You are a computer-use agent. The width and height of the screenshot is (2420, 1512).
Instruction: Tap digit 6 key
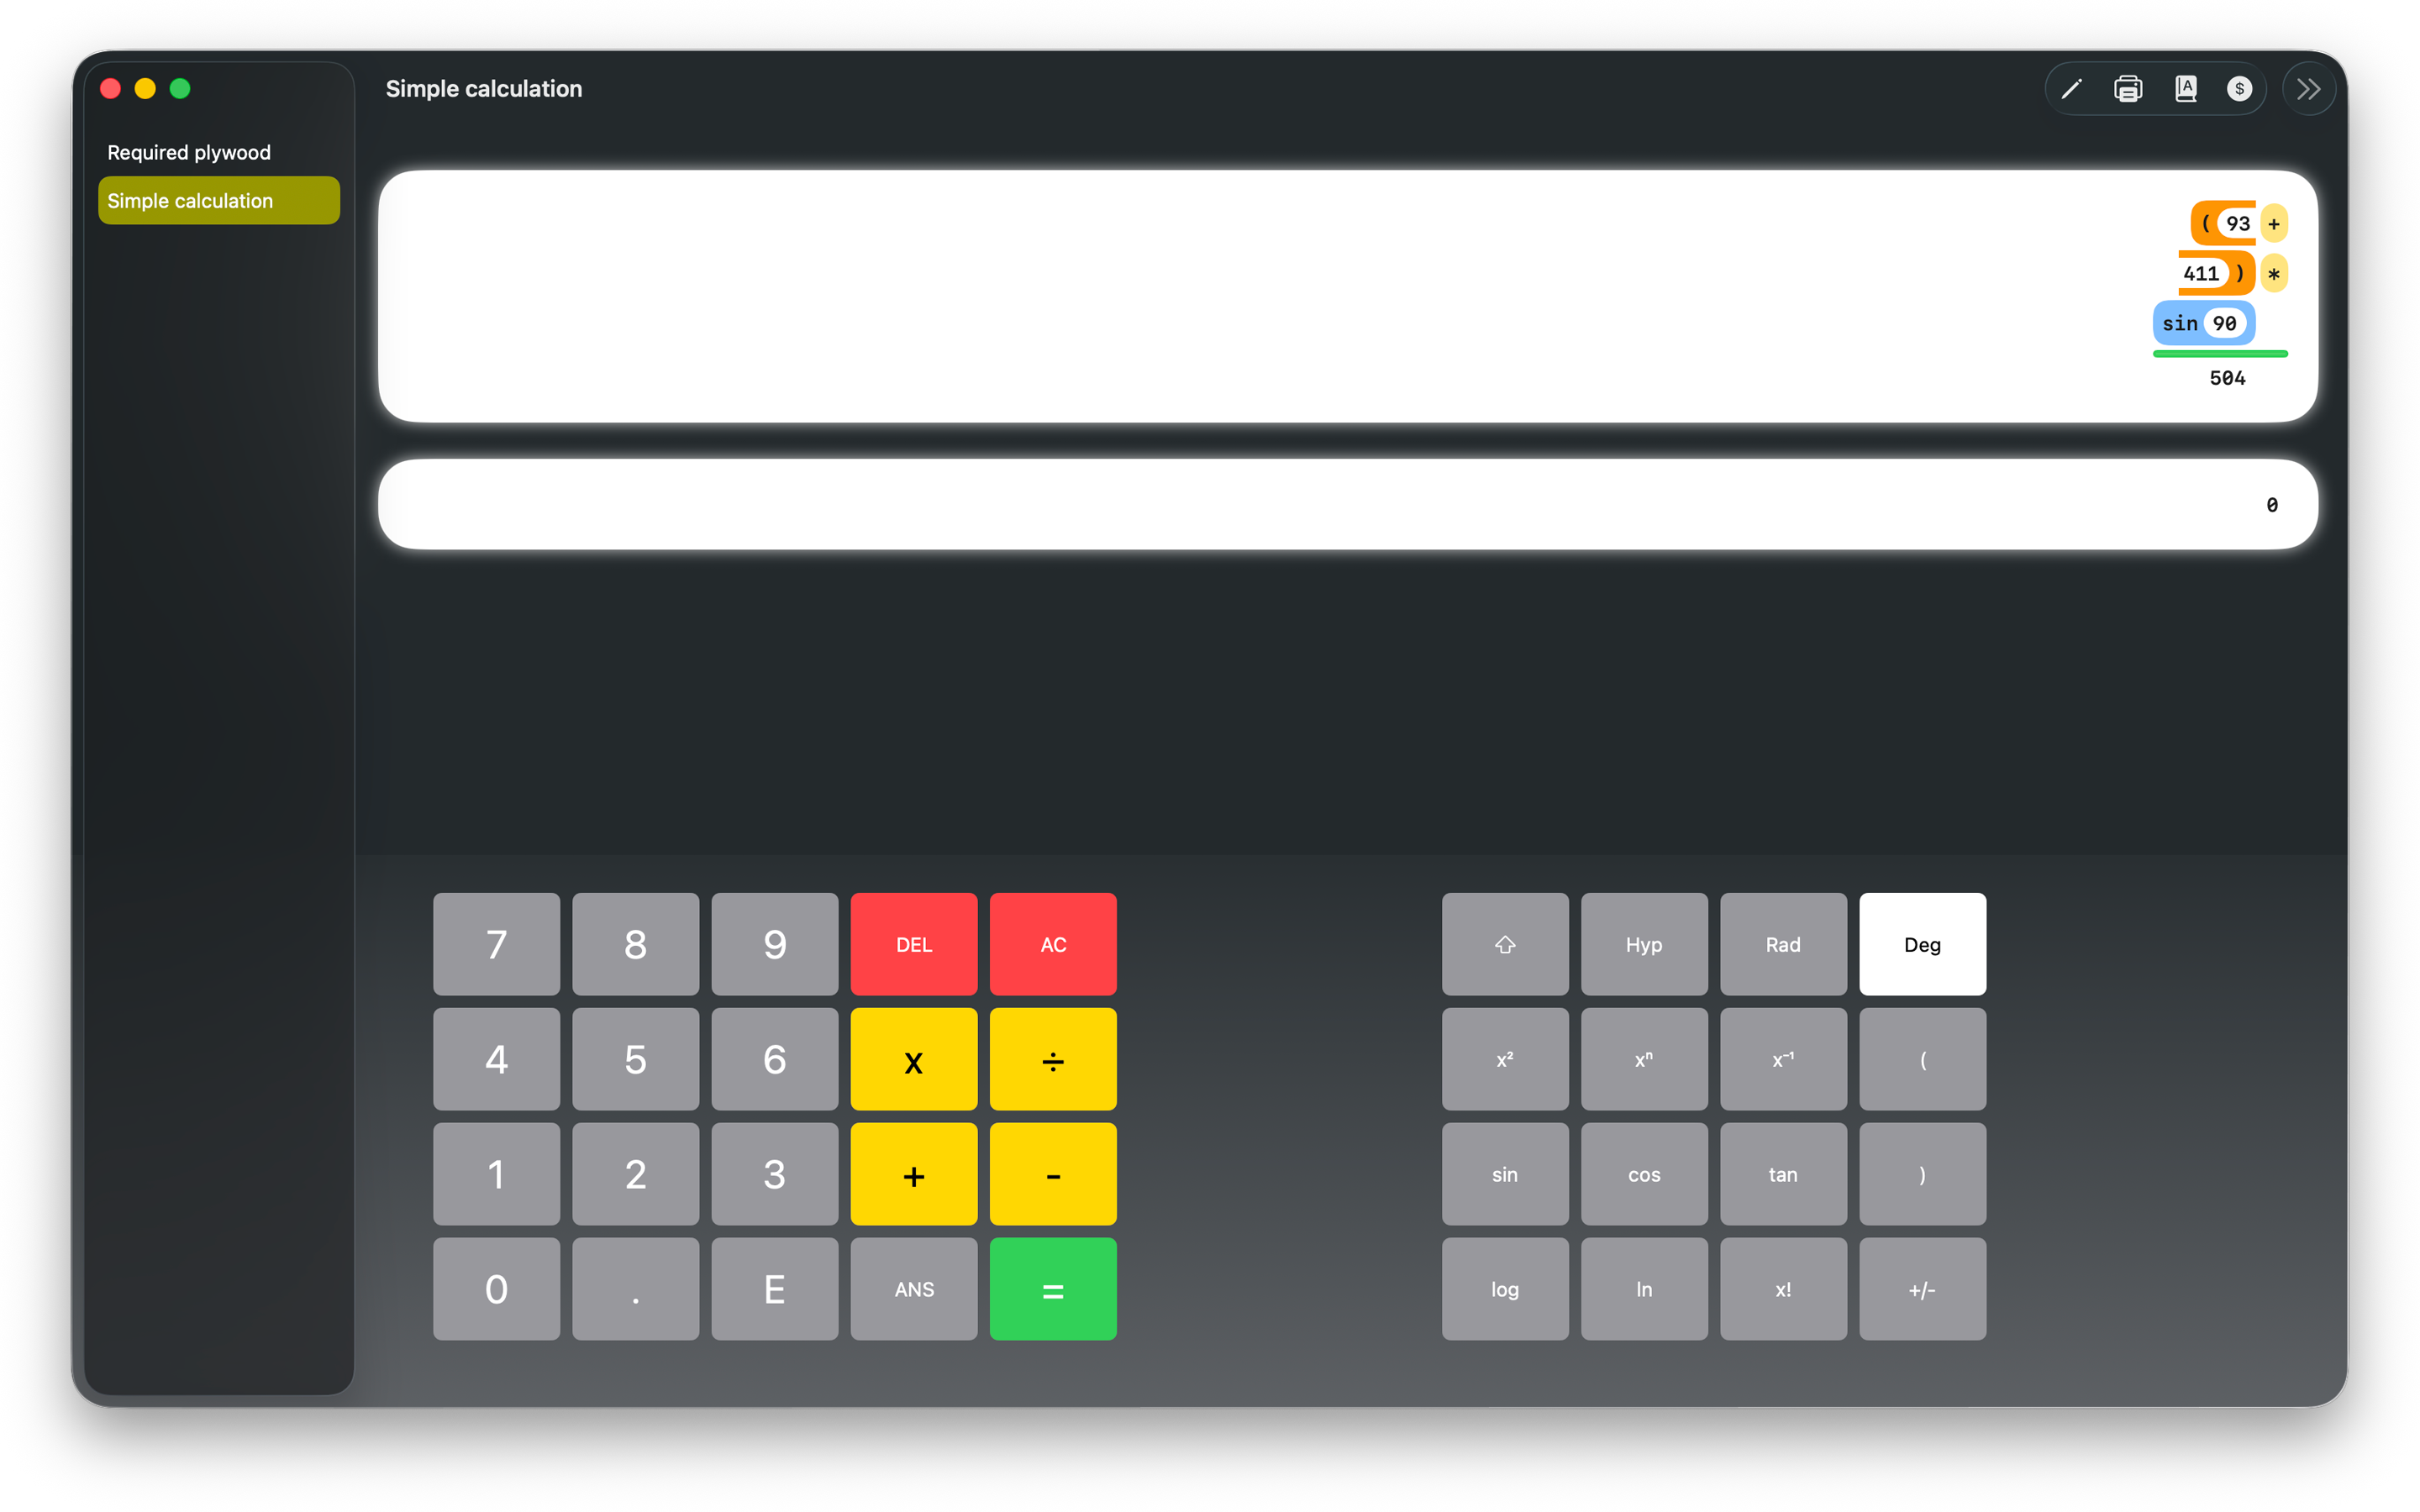click(x=774, y=1059)
